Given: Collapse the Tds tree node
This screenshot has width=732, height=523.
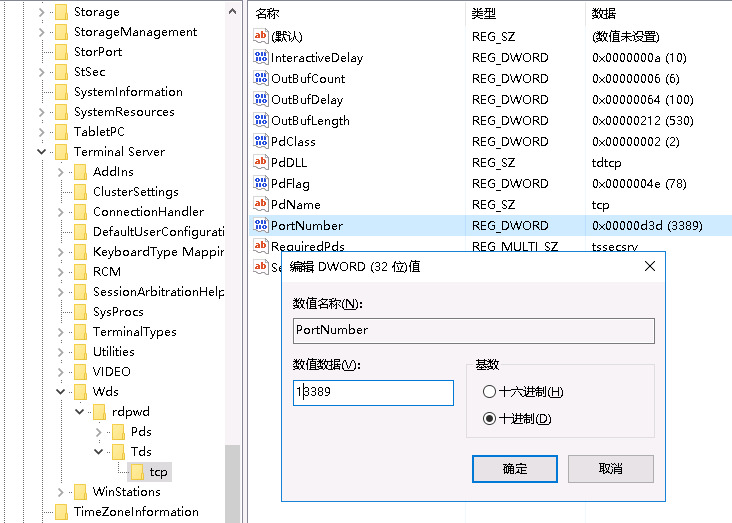Looking at the screenshot, I should click(99, 452).
